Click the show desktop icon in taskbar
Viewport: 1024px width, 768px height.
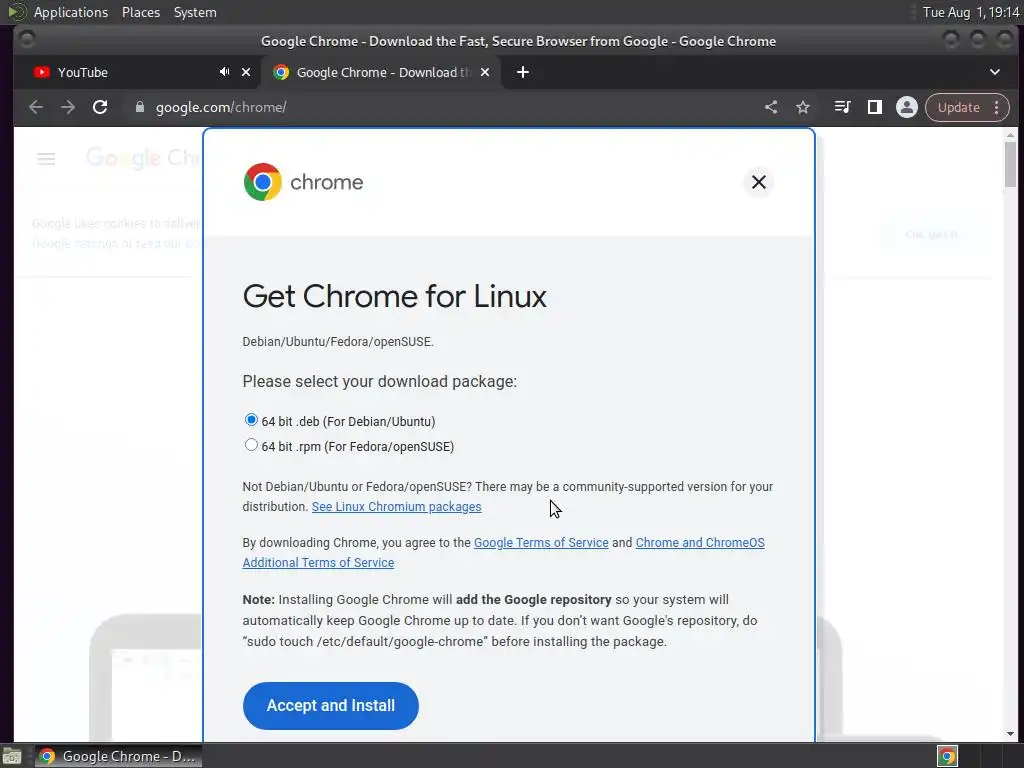point(12,756)
